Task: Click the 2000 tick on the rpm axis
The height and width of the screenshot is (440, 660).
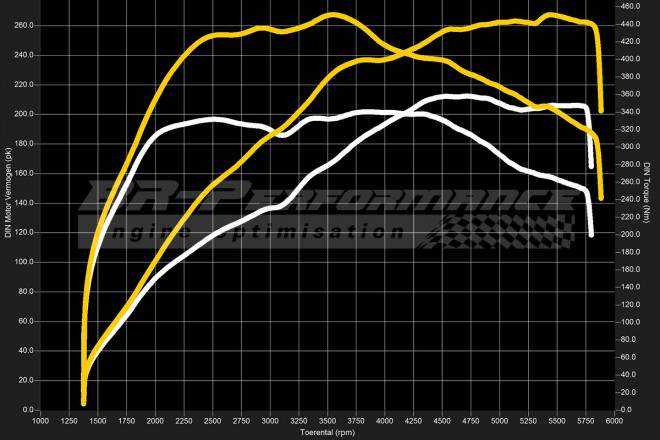Action: tap(156, 421)
